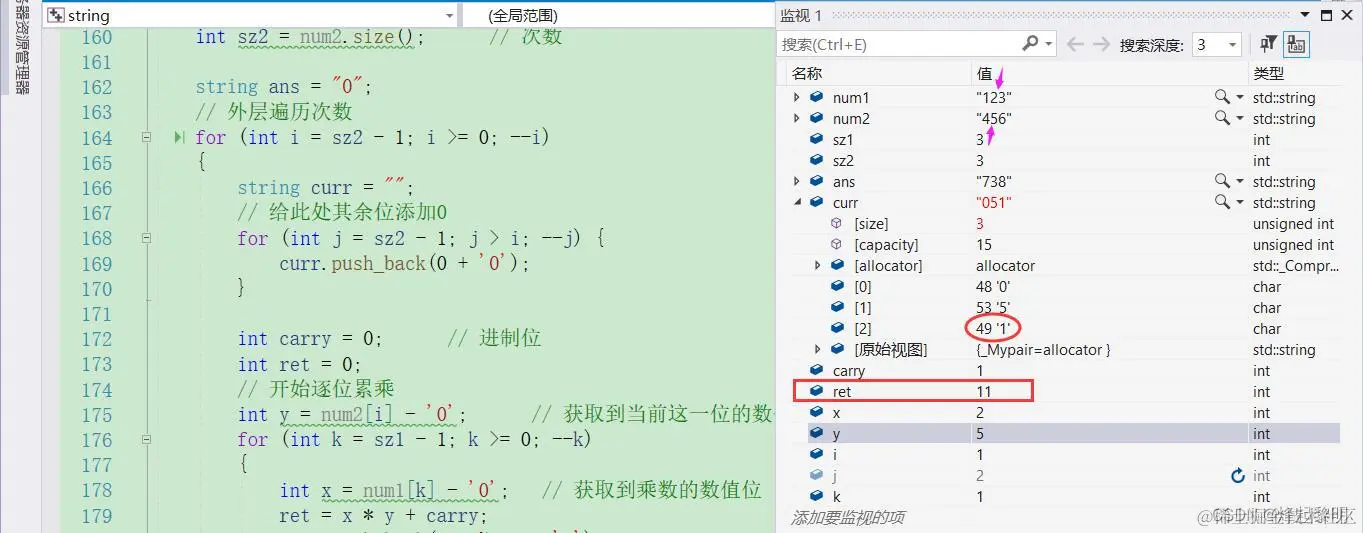This screenshot has width=1363, height=533.
Task: Collapse the for loop at line 164
Action: (146, 137)
